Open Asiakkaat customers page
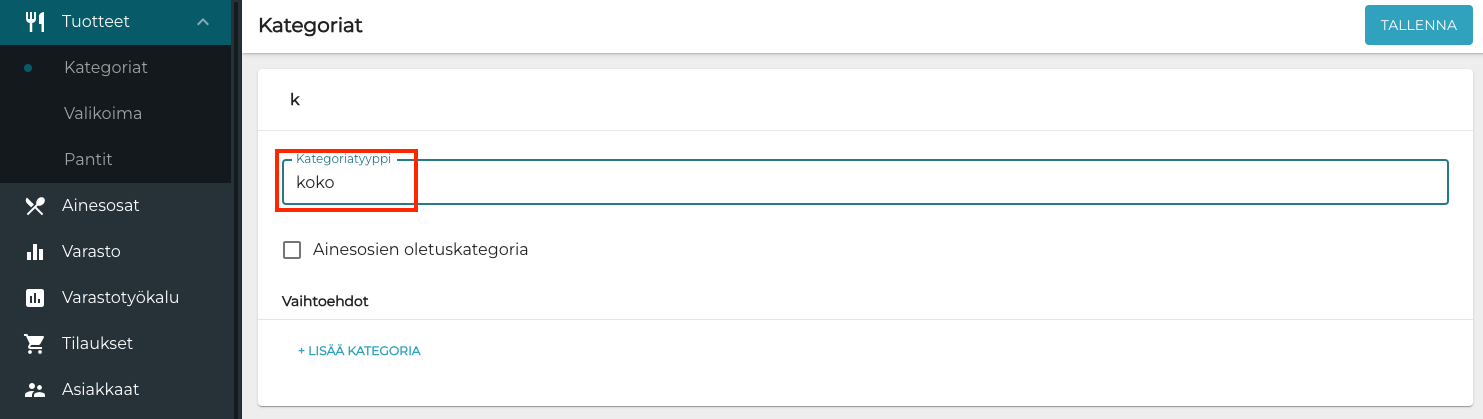This screenshot has width=1483, height=419. coord(100,390)
